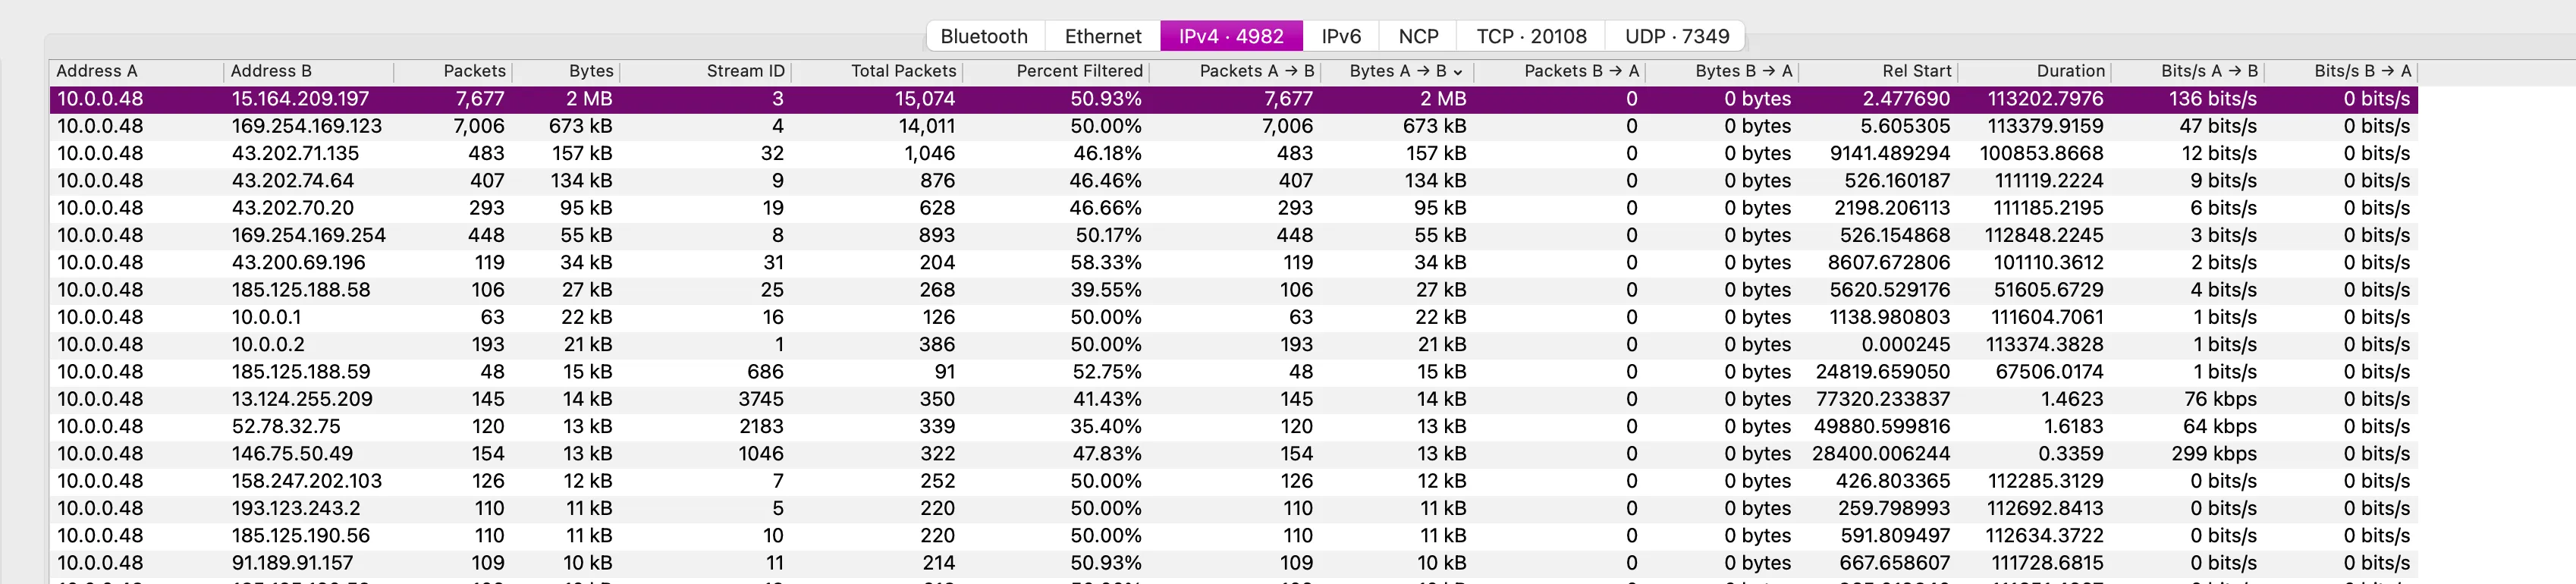This screenshot has height=584, width=2576.
Task: Sort by Rel Start column header
Action: (1916, 71)
